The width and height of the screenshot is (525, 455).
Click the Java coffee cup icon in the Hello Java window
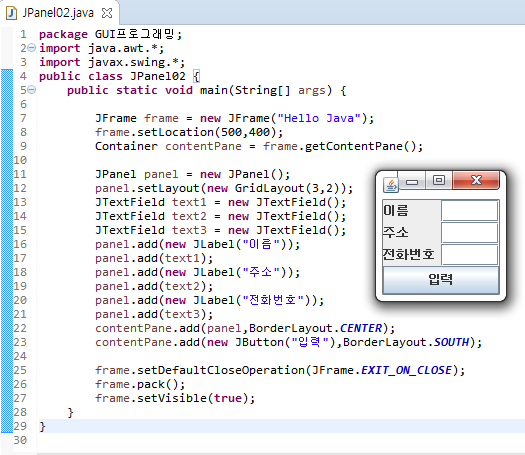(x=391, y=185)
